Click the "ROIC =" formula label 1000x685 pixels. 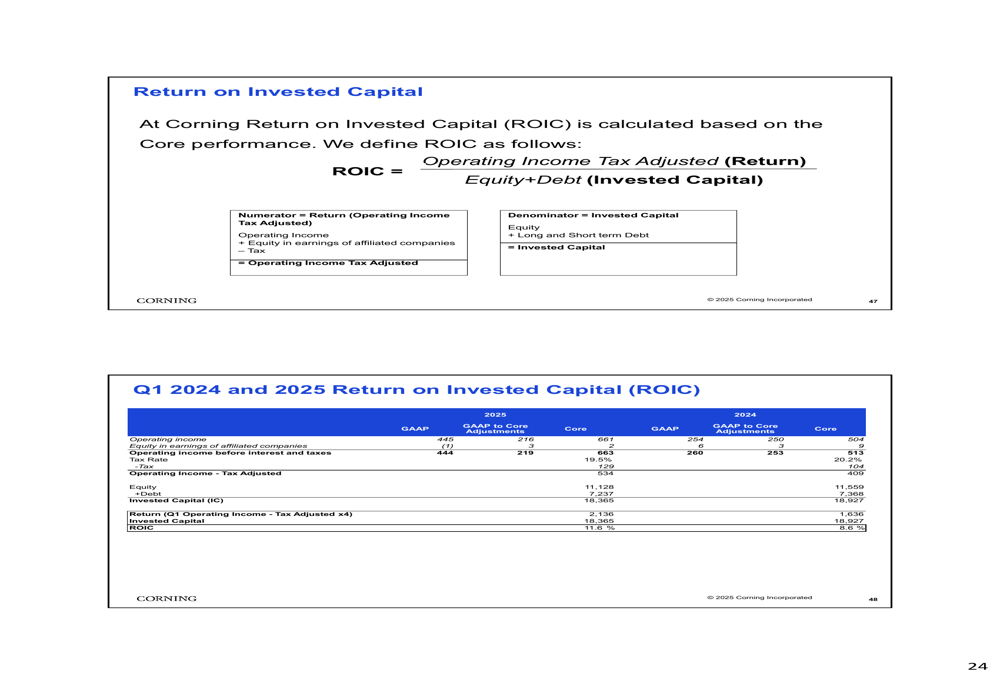point(367,171)
